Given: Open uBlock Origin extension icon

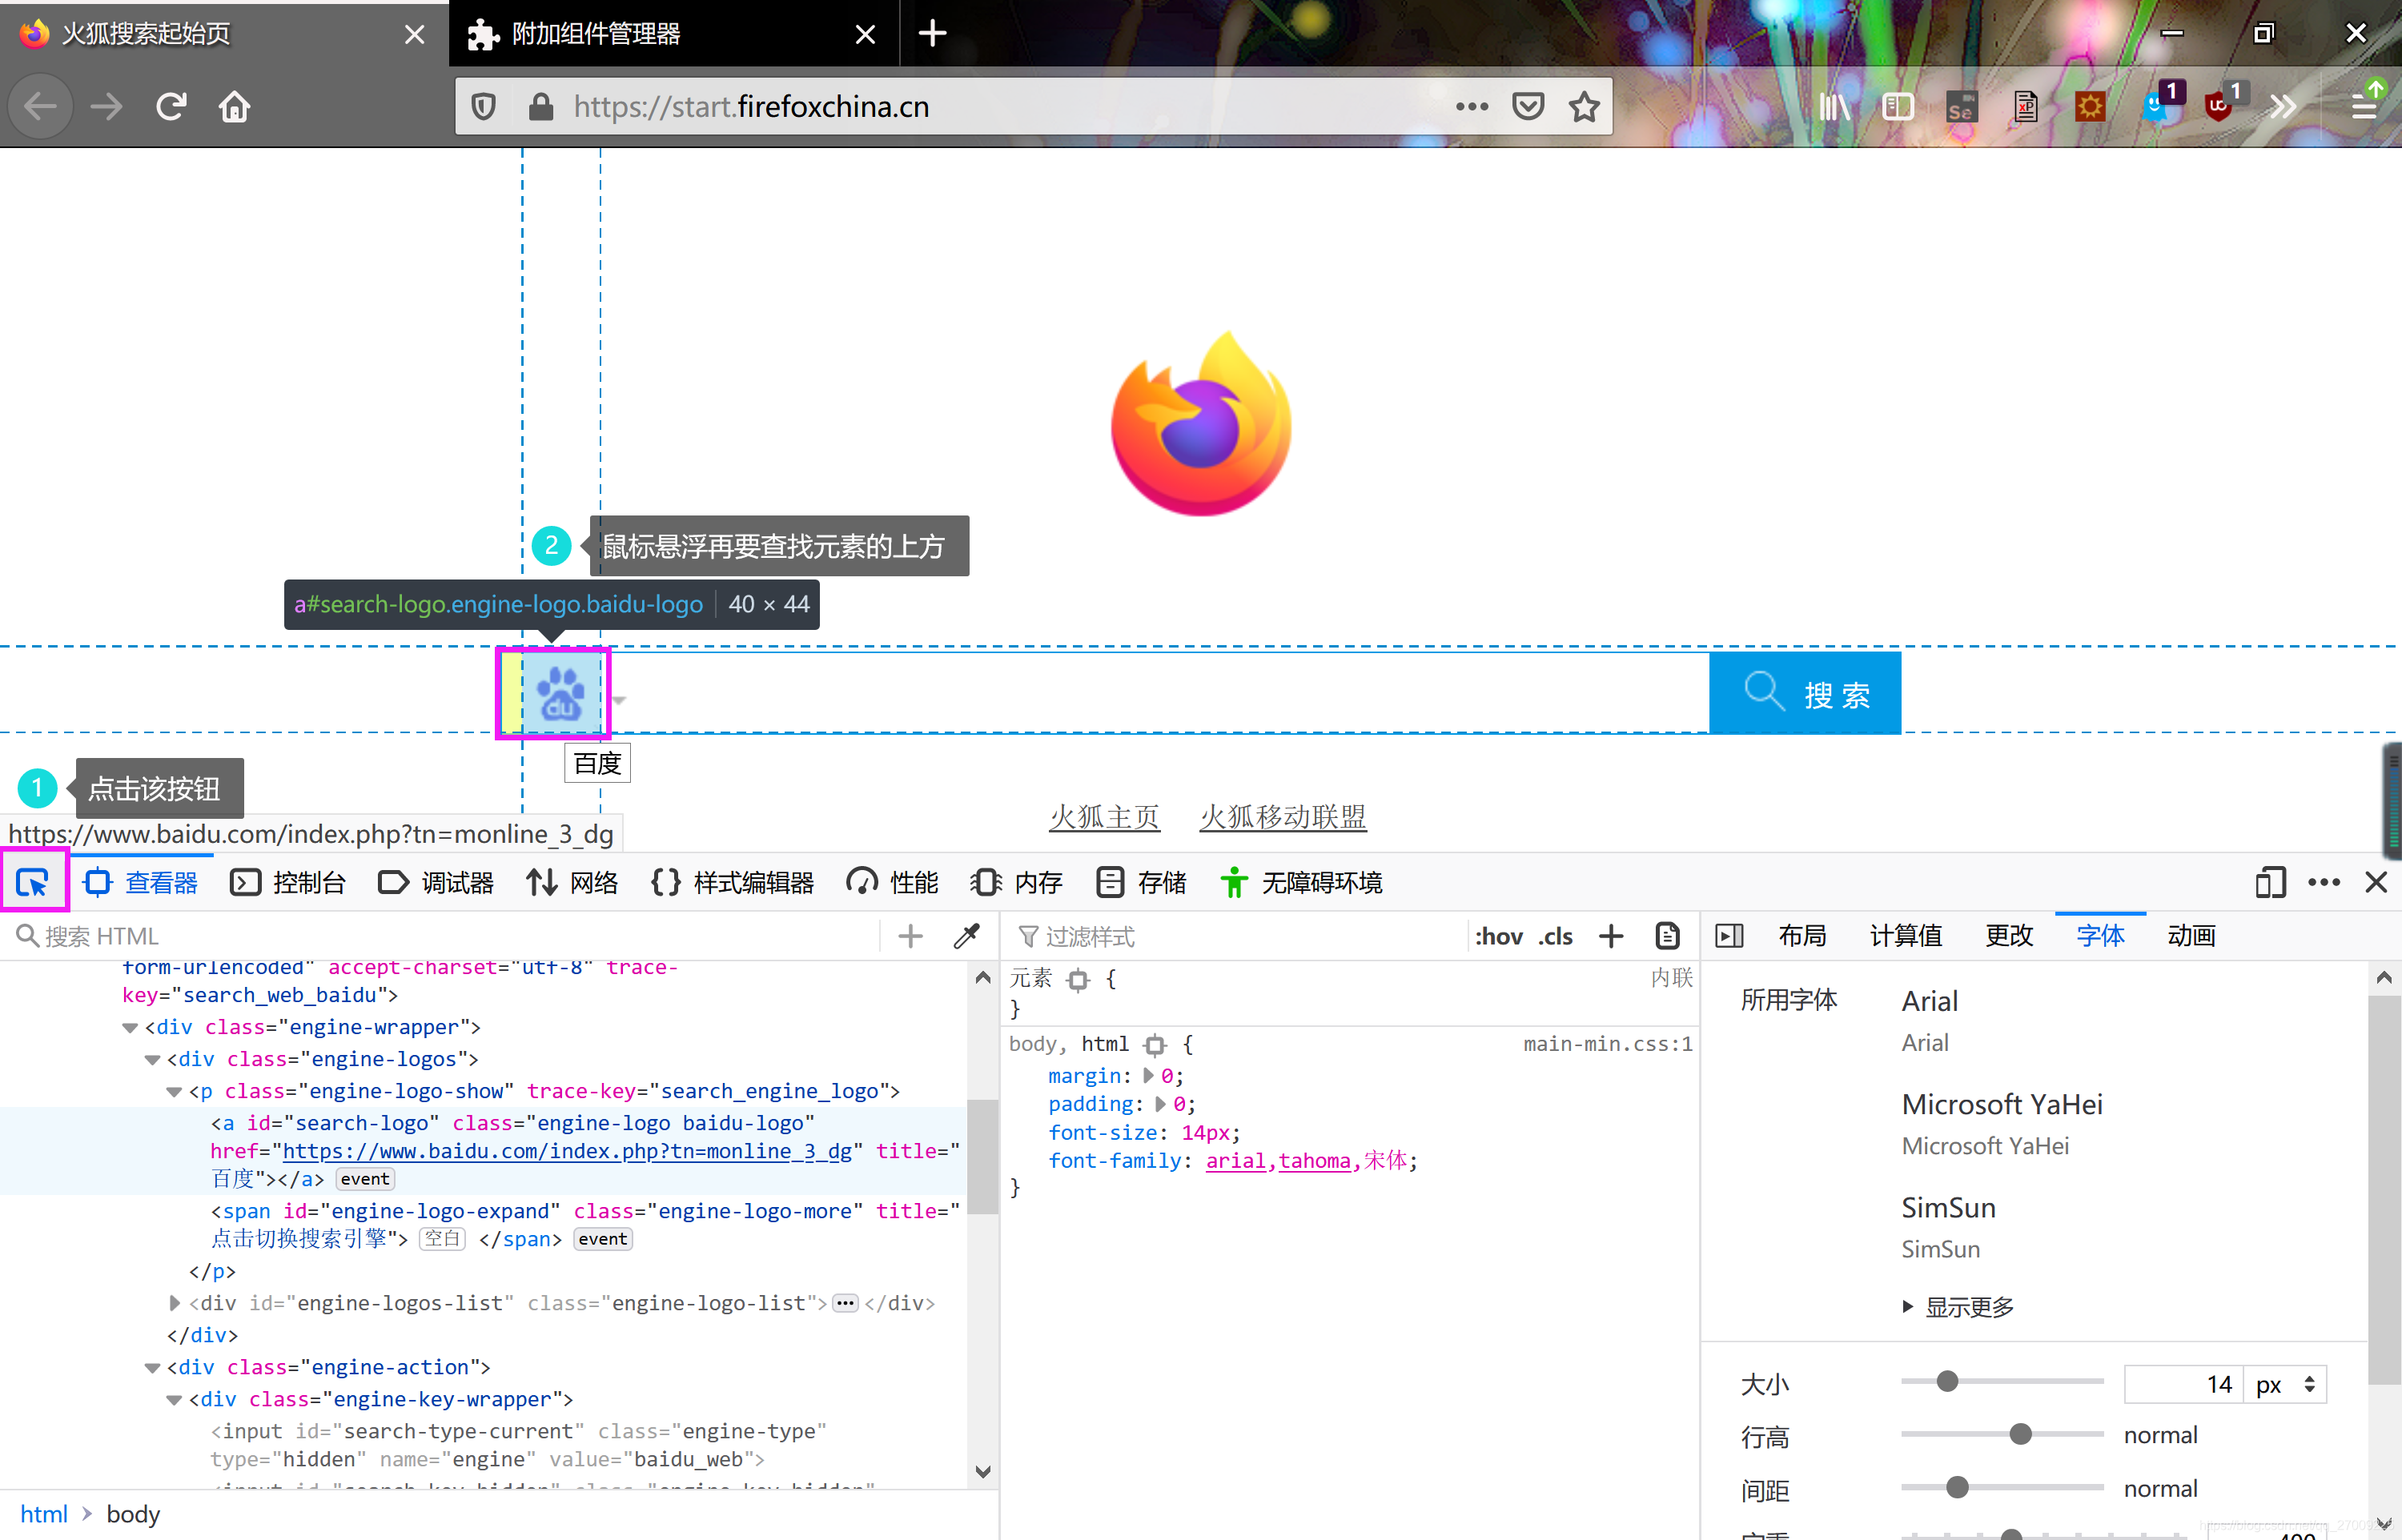Looking at the screenshot, I should [2218, 106].
